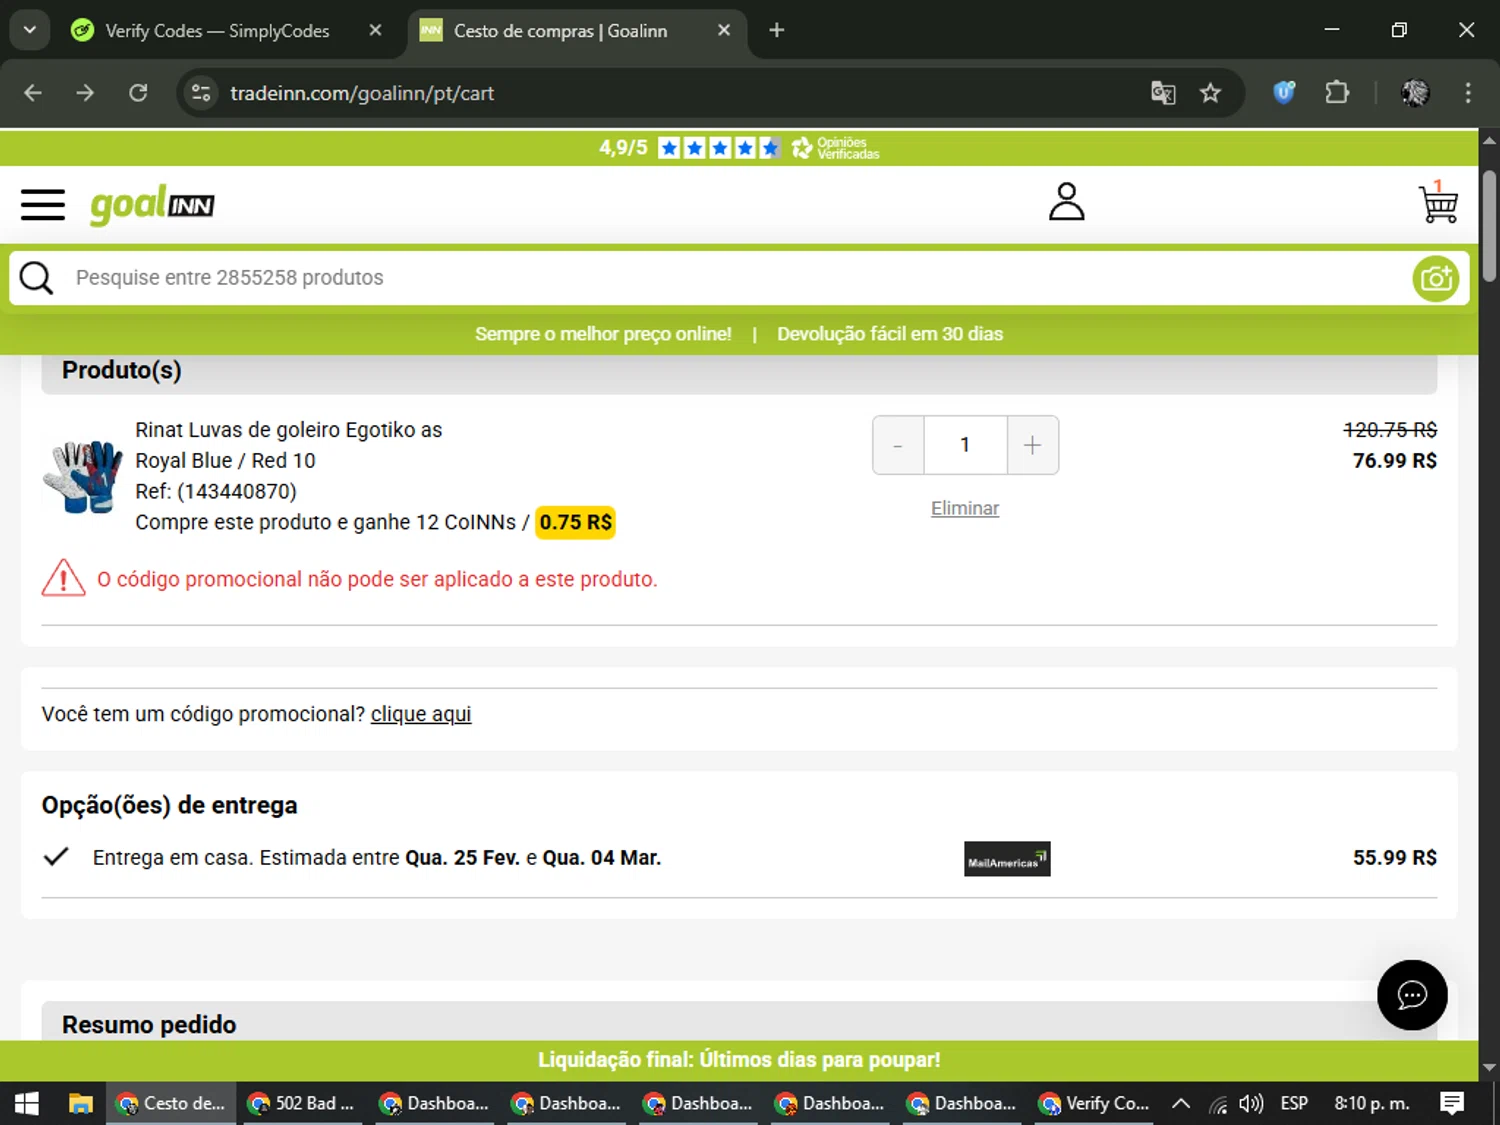Open the hamburger menu on Goalinn
The height and width of the screenshot is (1125, 1500).
pos(43,205)
